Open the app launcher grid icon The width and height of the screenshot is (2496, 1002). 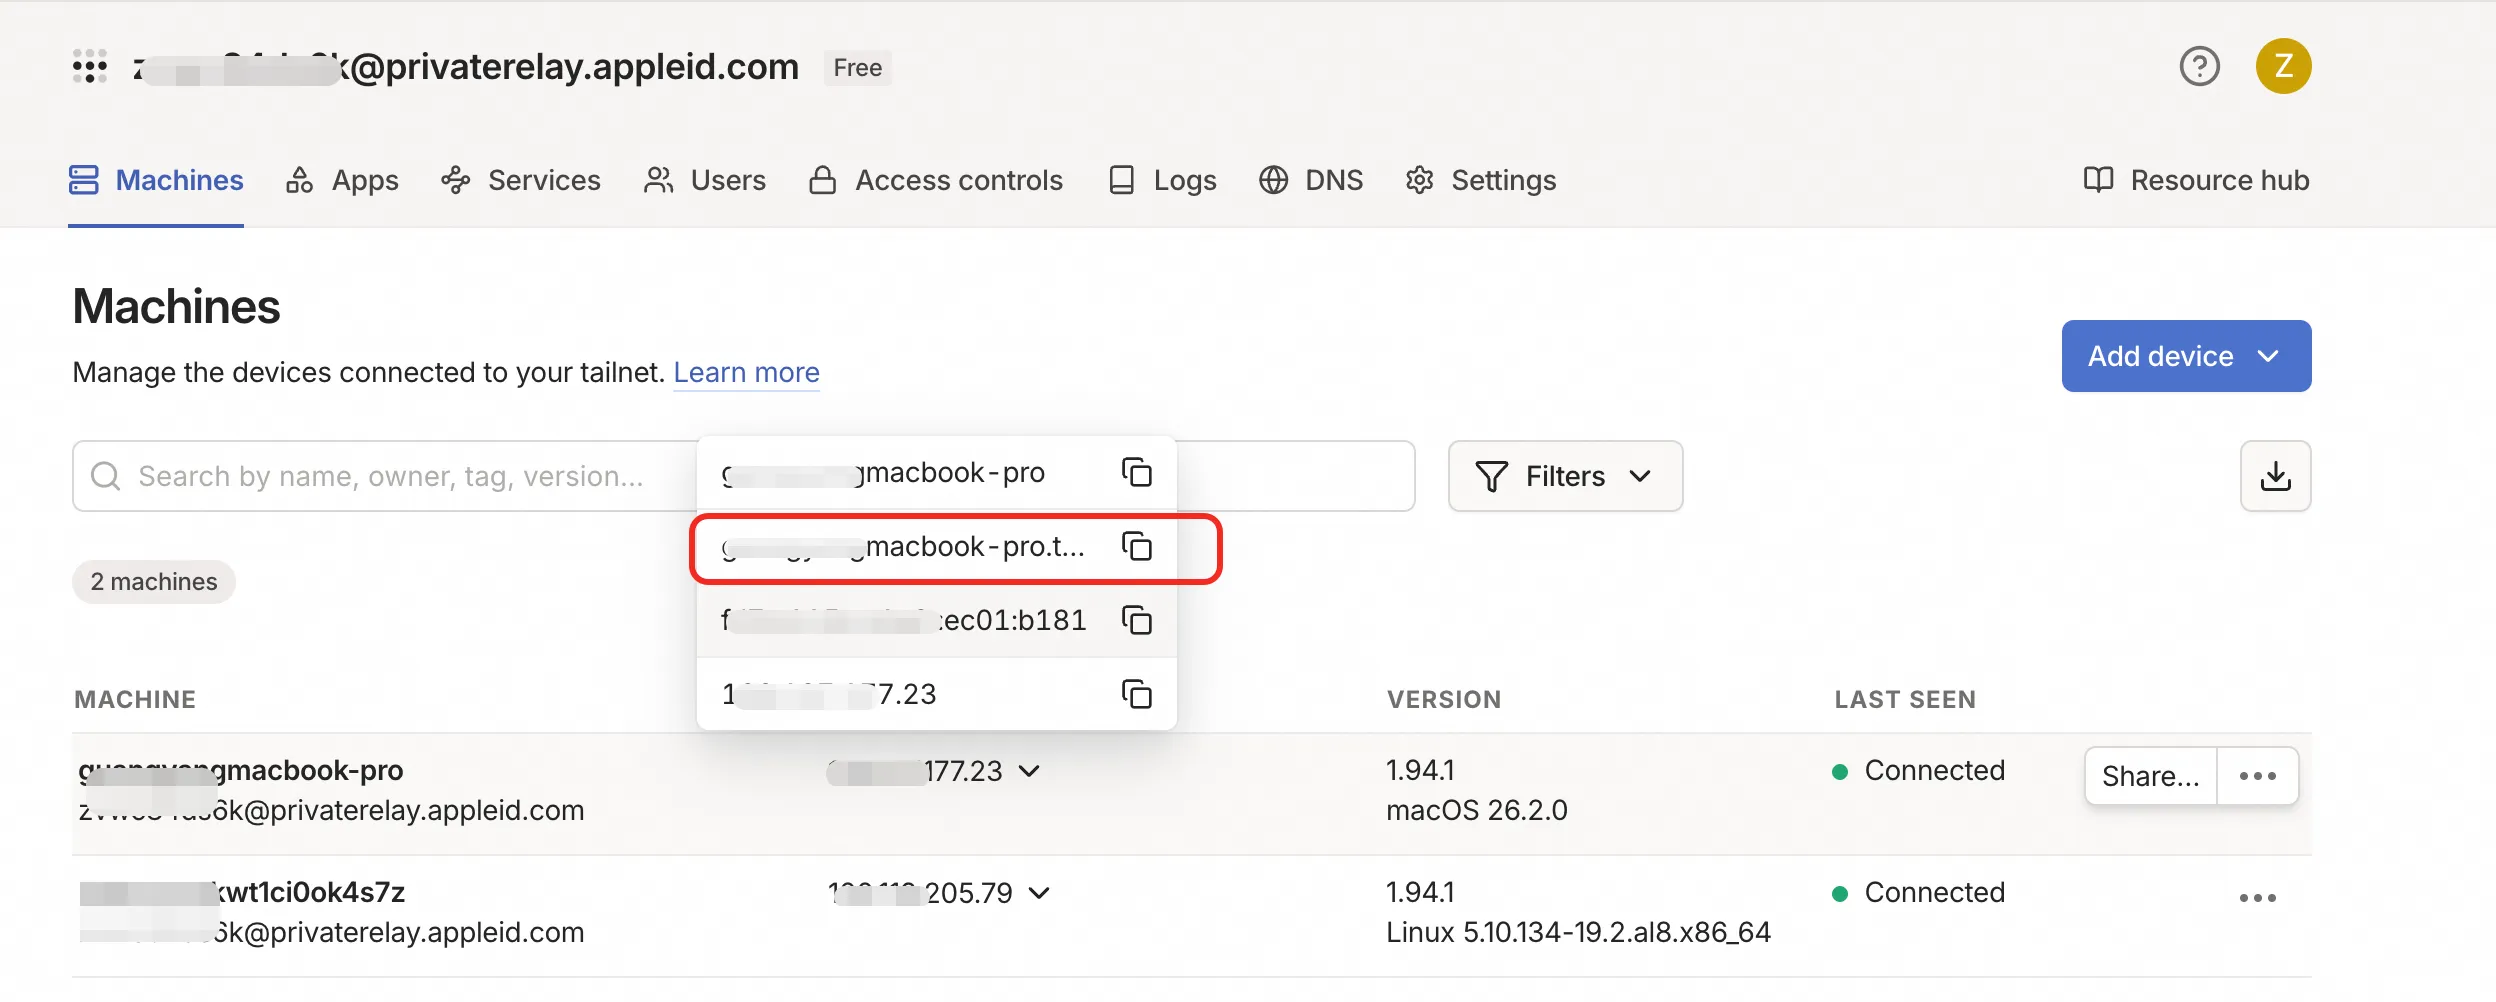(90, 66)
